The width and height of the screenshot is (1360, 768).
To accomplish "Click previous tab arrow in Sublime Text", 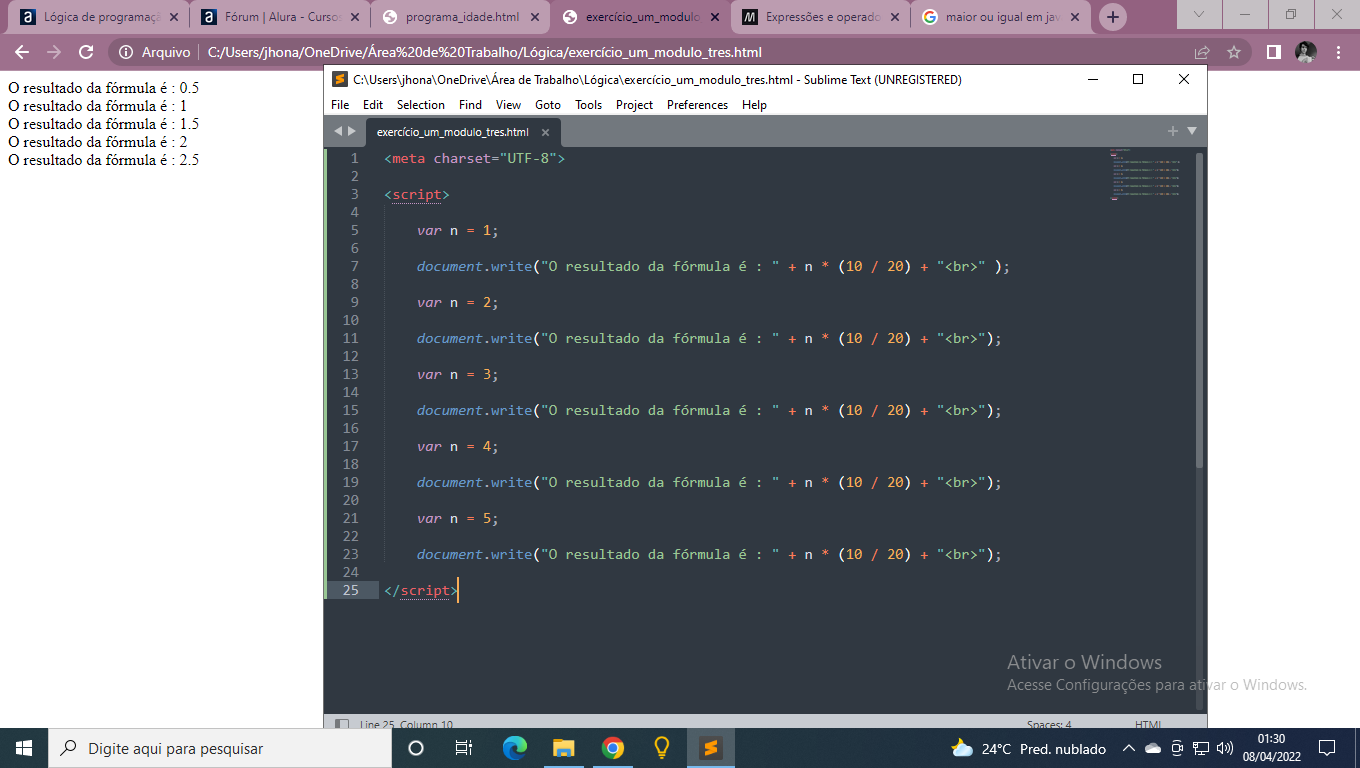I will [x=338, y=131].
